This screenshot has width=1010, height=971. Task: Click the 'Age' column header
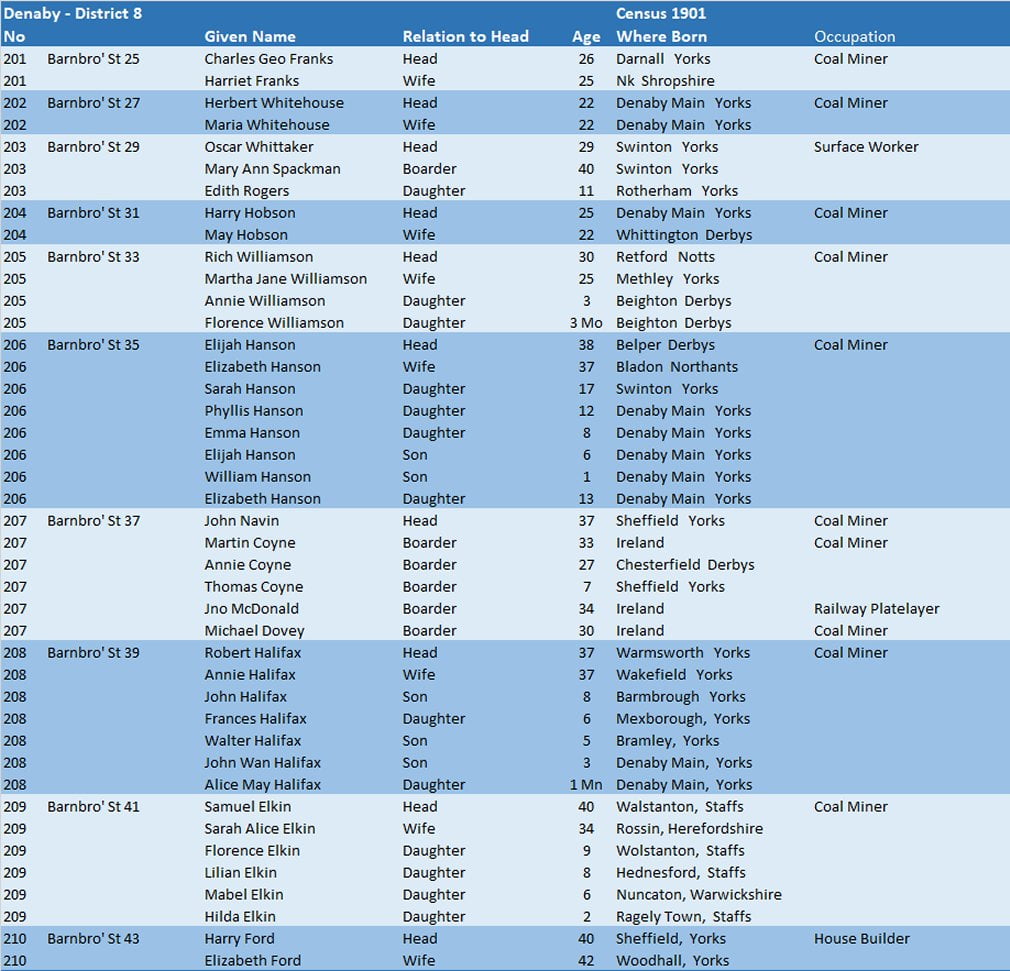(586, 37)
